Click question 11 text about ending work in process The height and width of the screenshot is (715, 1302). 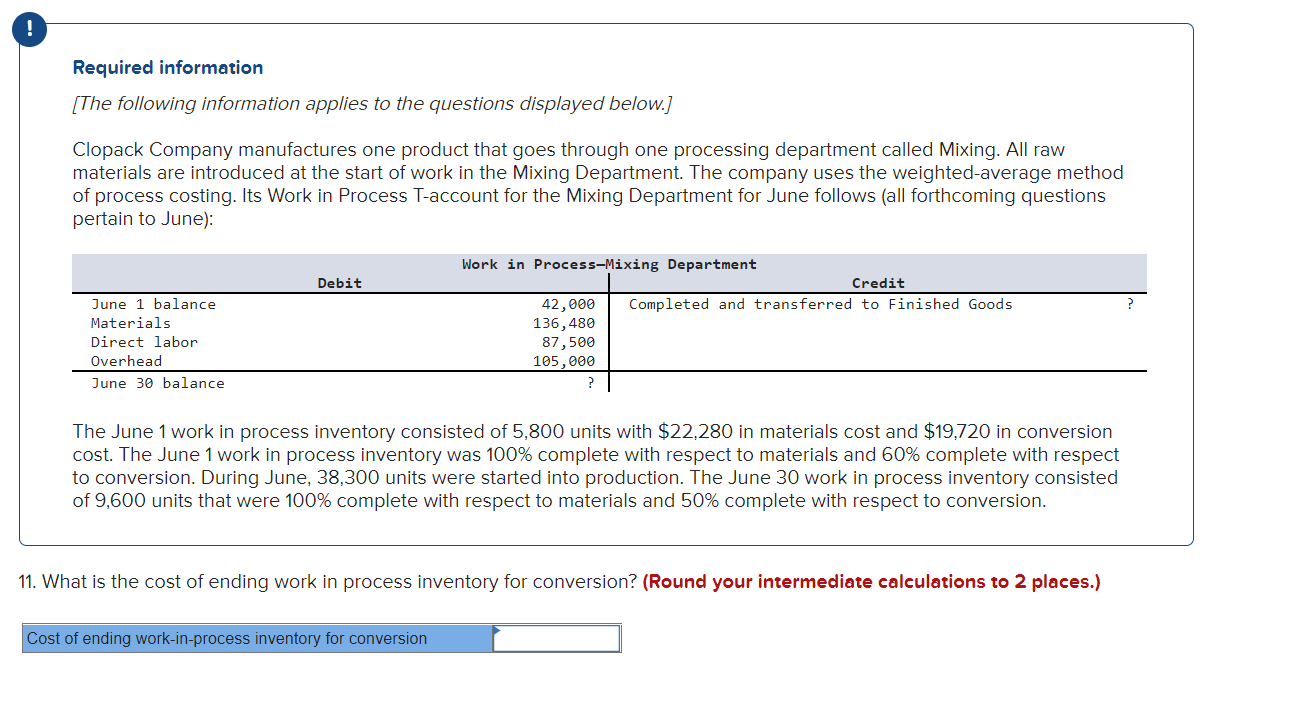click(328, 582)
